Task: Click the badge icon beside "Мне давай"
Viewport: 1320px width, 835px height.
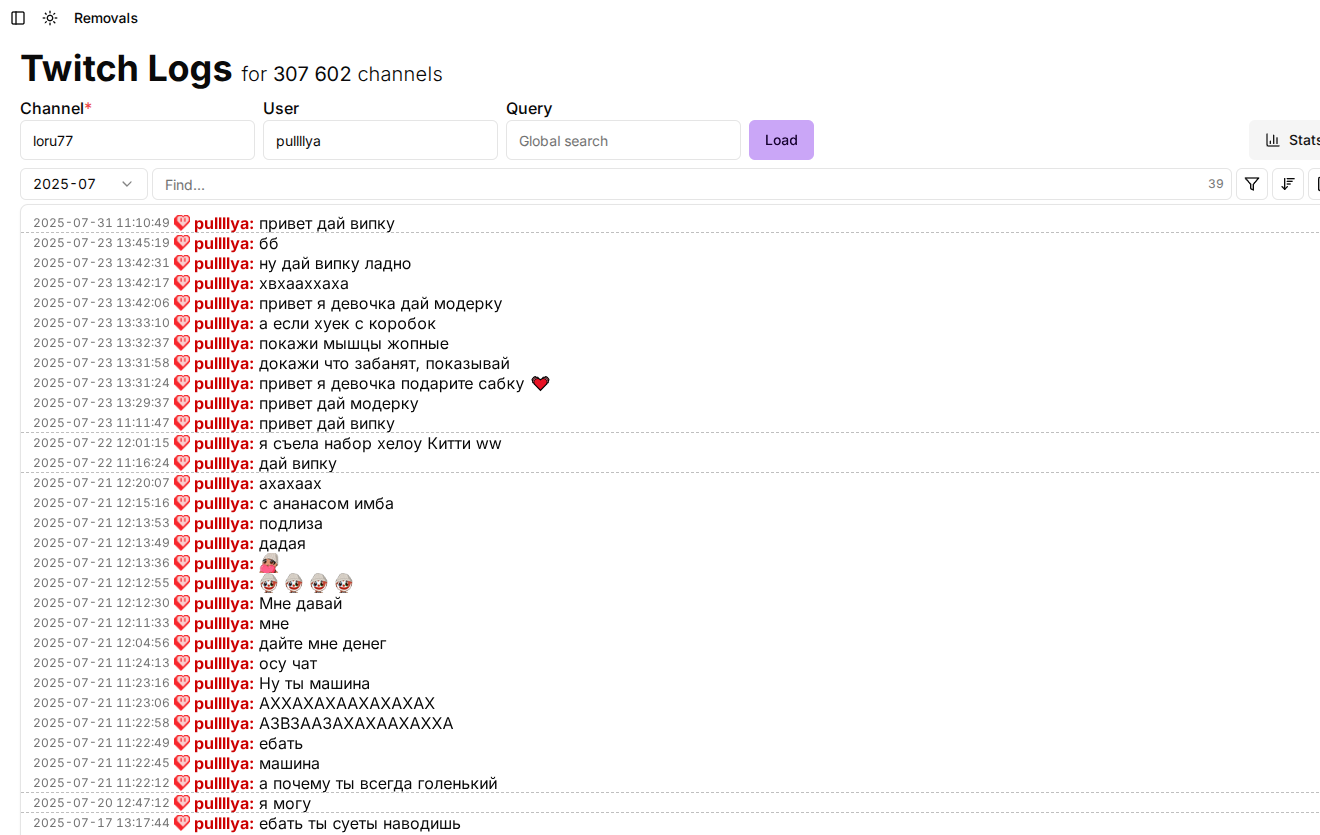Action: (x=182, y=603)
